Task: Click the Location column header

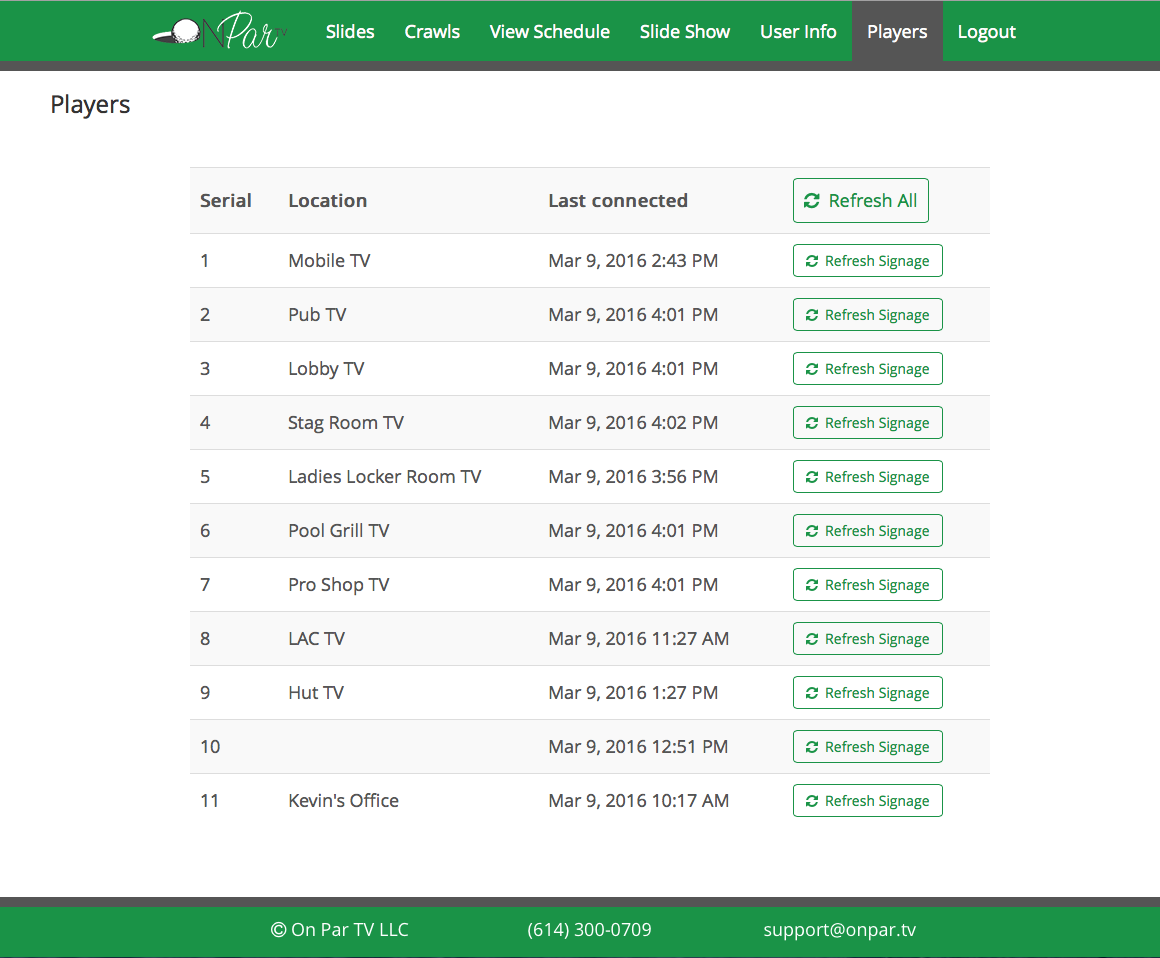Action: coord(328,200)
